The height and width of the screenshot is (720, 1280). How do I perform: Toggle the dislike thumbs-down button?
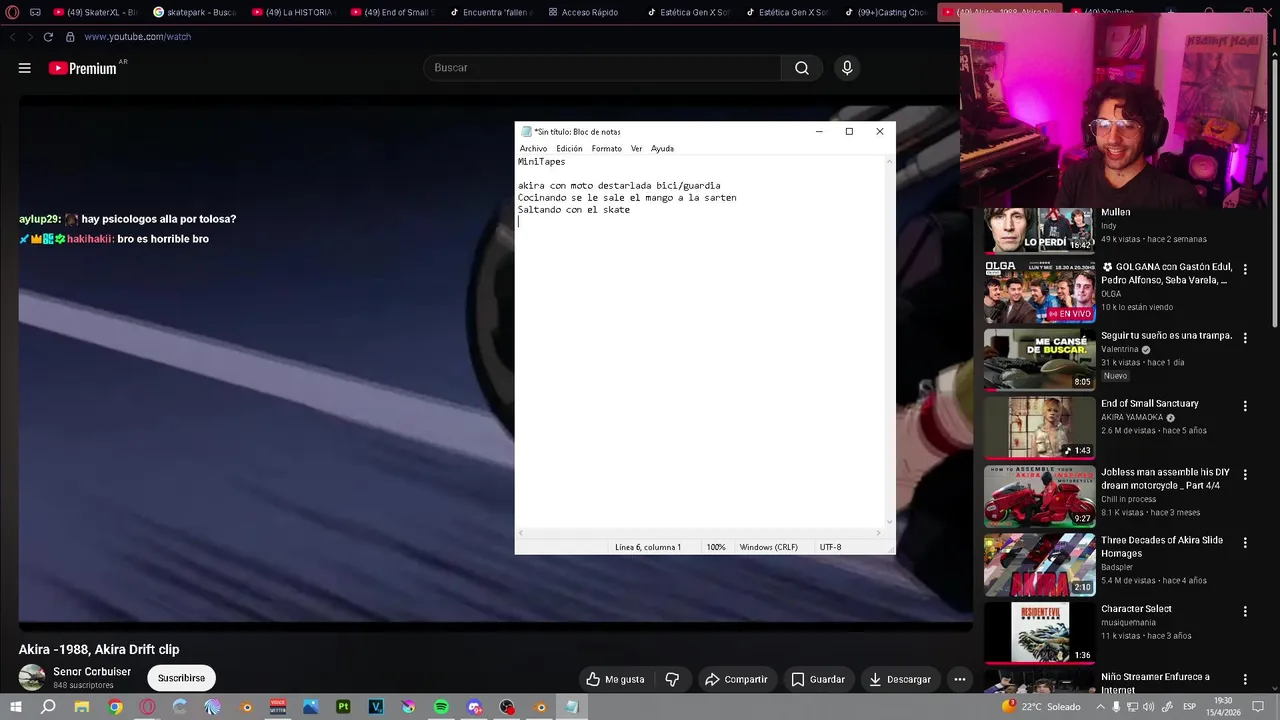pyautogui.click(x=672, y=679)
